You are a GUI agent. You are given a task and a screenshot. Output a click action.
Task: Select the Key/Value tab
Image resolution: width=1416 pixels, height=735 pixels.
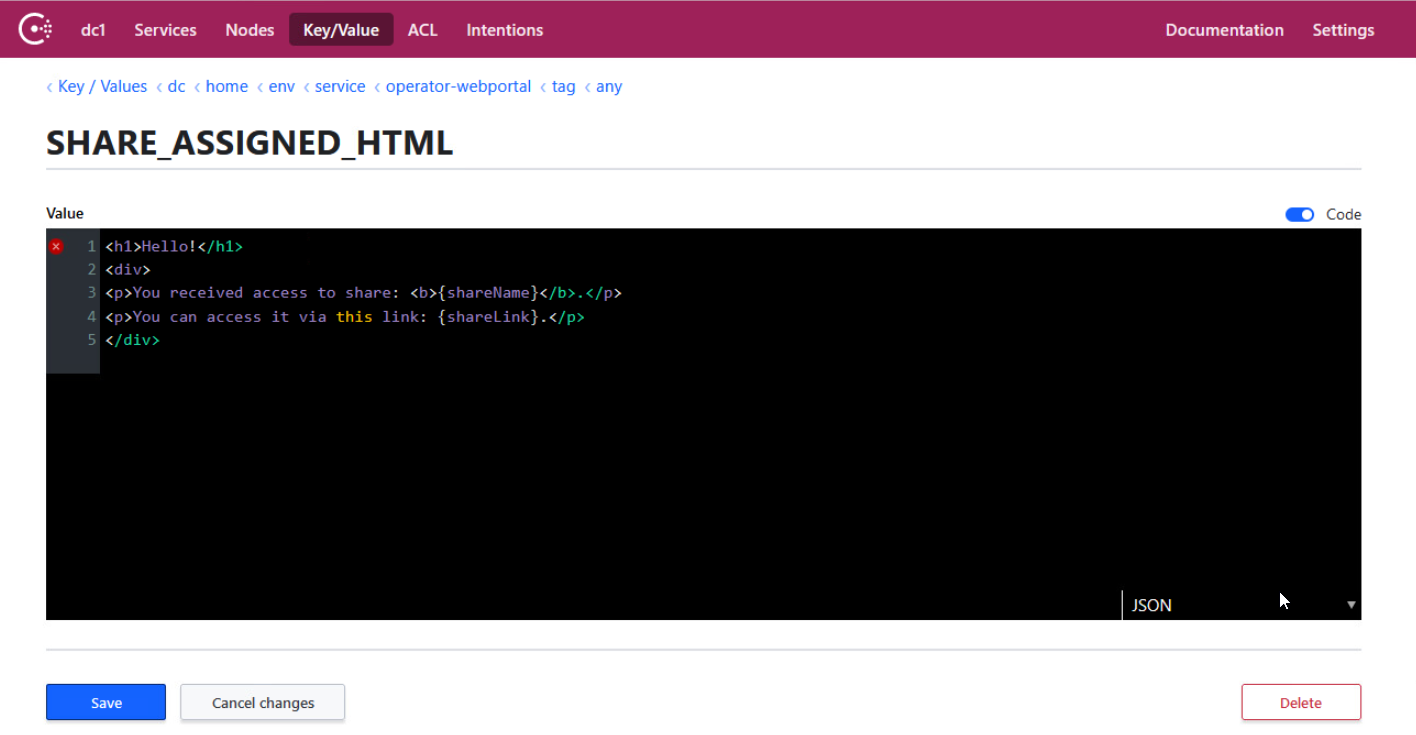point(341,30)
